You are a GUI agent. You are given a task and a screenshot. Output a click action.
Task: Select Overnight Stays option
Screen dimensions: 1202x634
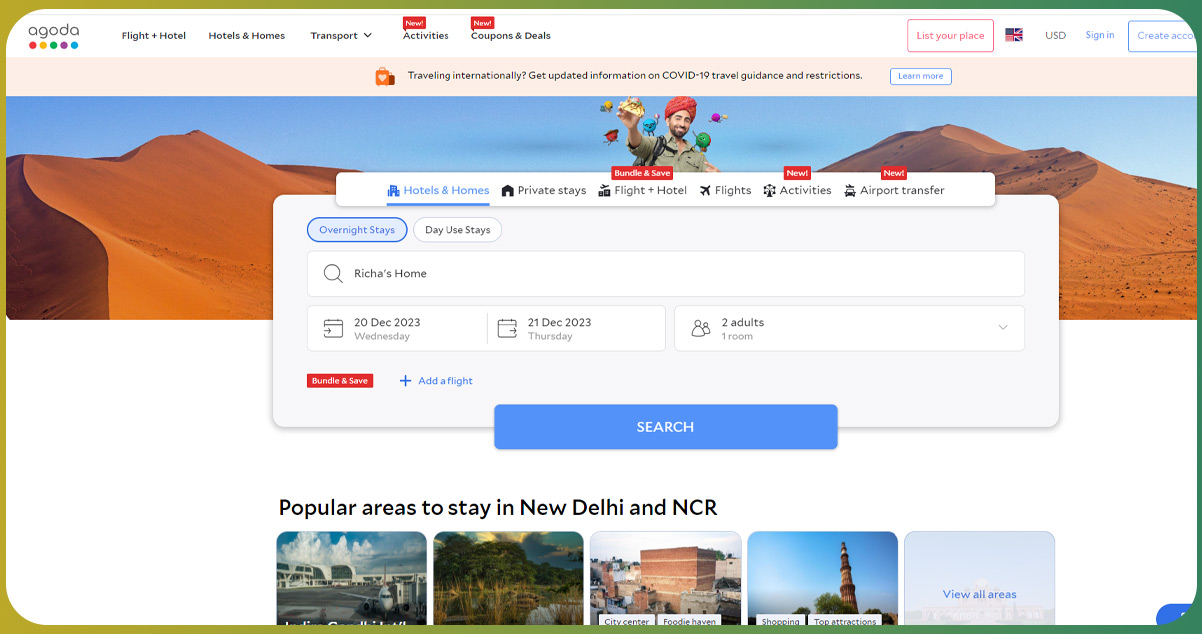coord(357,230)
